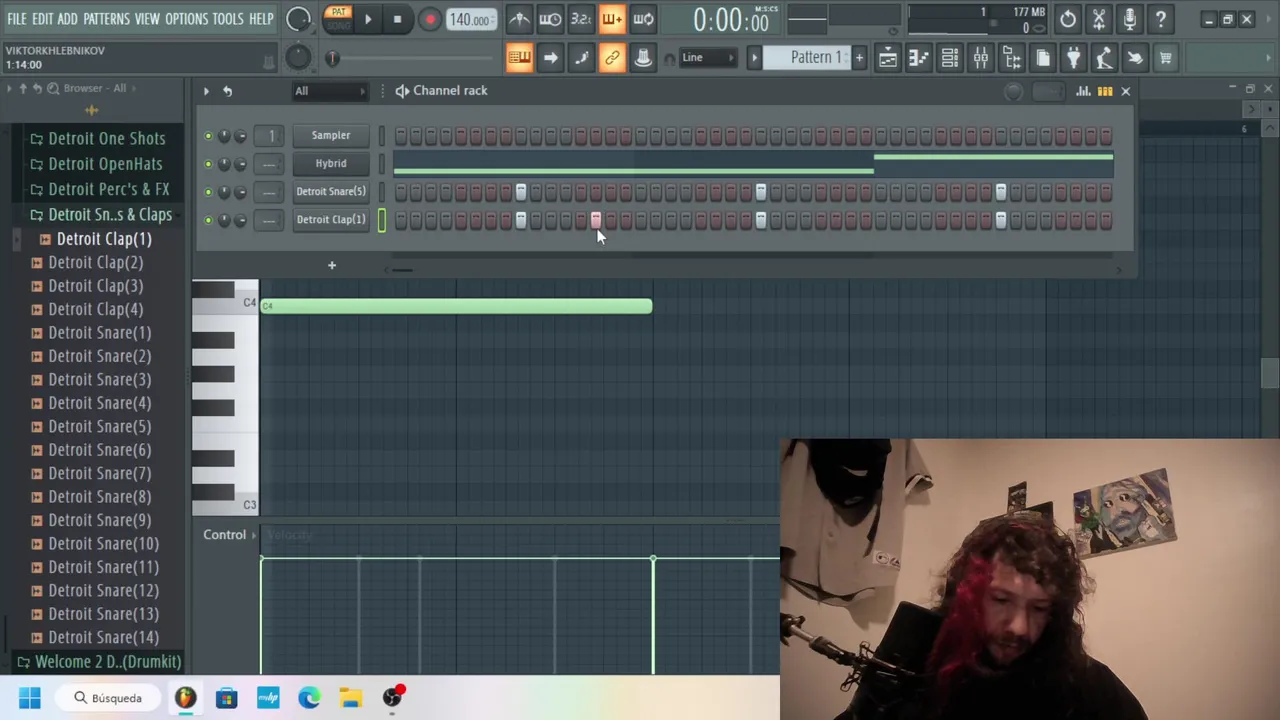Switch between PAT and SONG mode
The height and width of the screenshot is (720, 1280).
338,18
